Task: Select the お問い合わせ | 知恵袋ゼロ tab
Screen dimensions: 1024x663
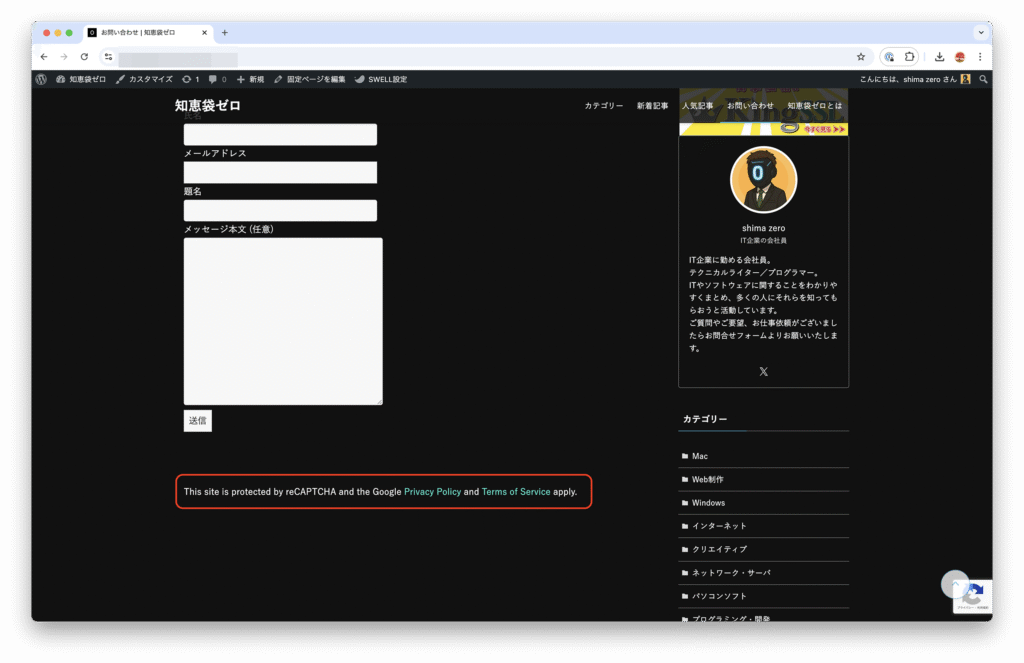Action: (x=148, y=33)
